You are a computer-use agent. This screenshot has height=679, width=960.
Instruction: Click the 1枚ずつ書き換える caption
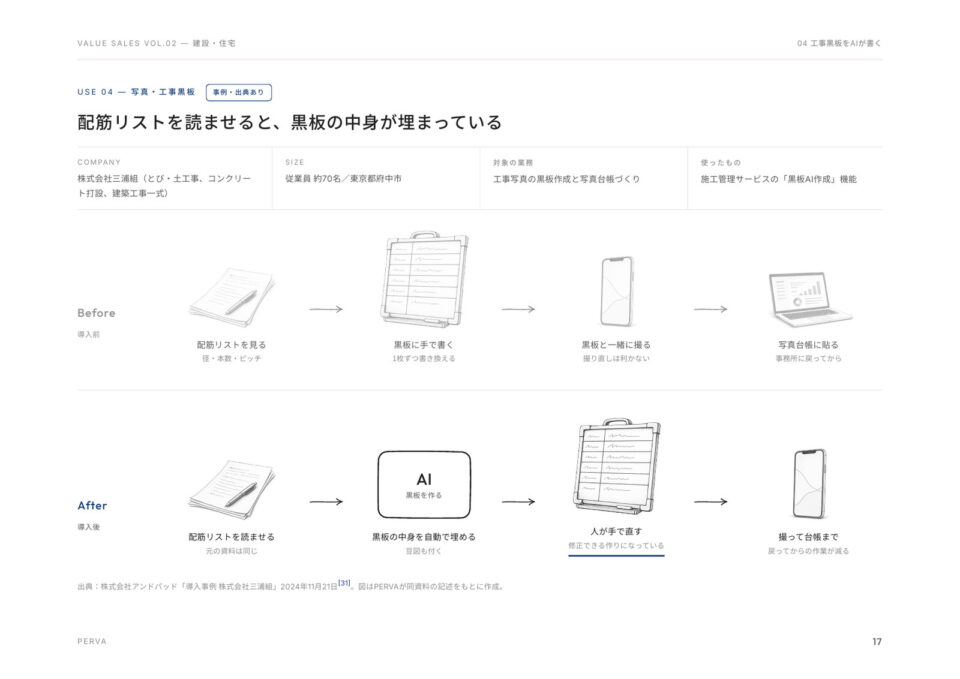(x=424, y=358)
